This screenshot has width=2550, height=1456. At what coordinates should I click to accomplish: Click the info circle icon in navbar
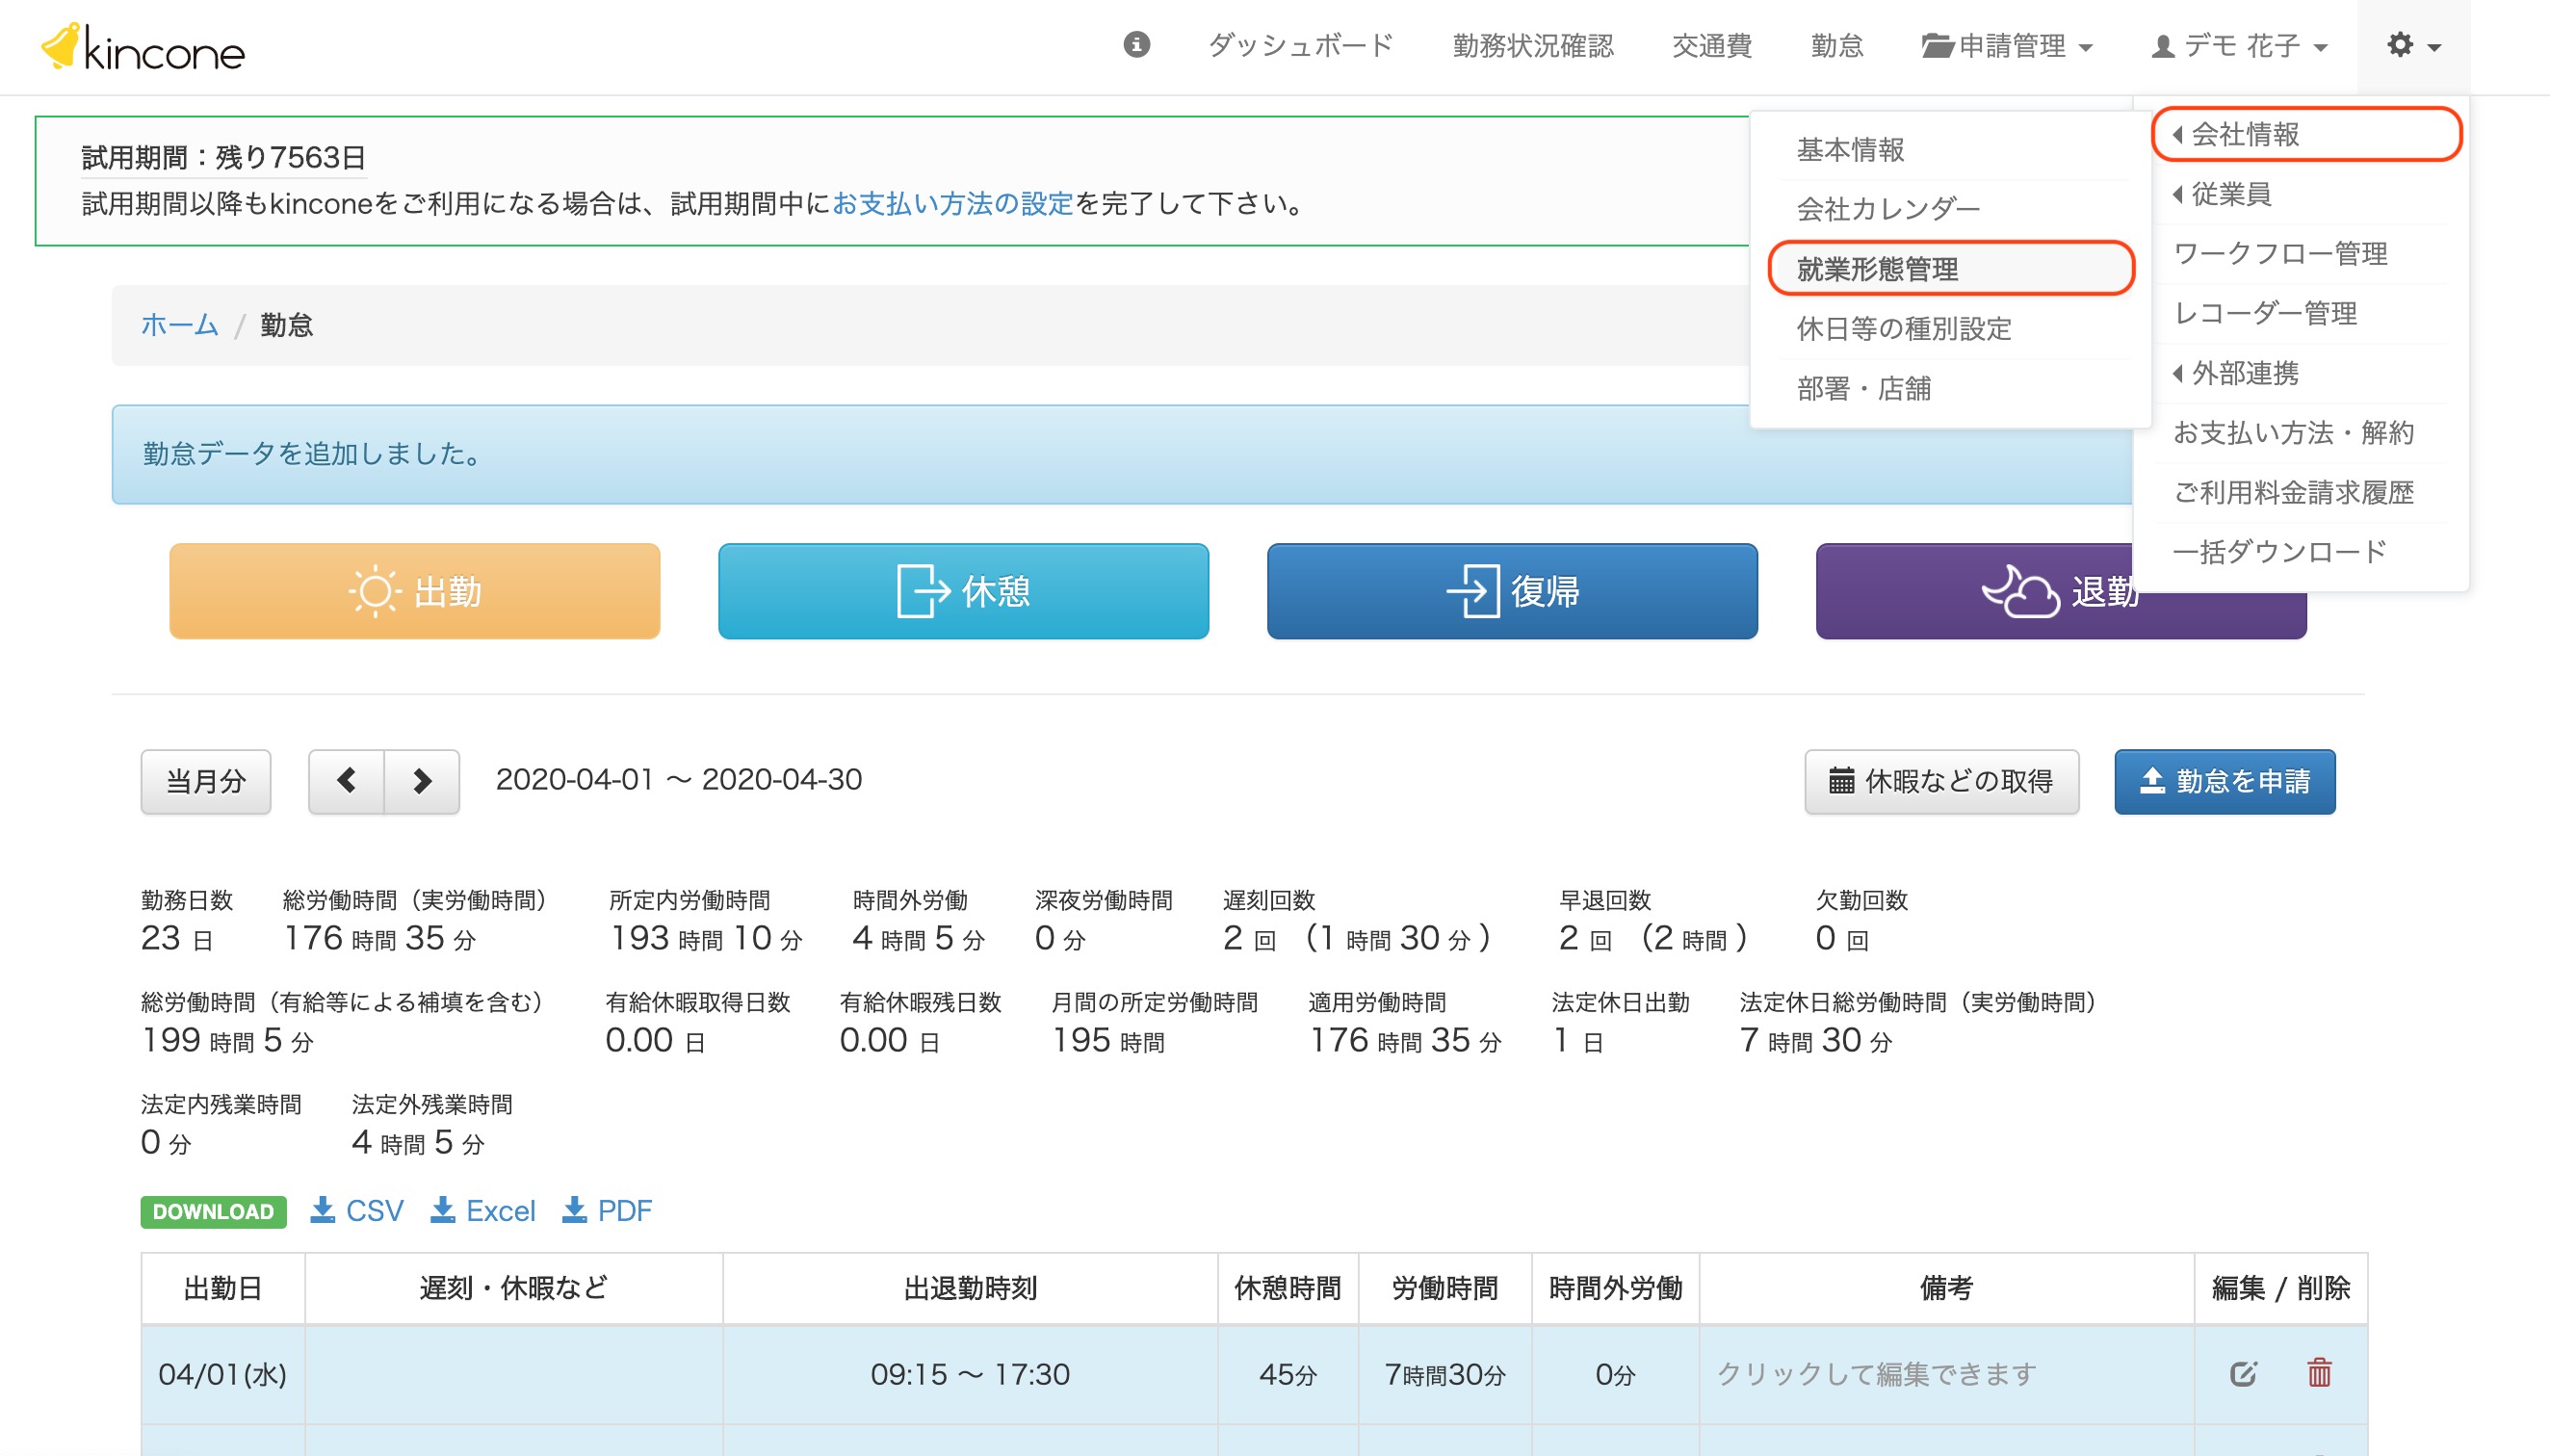[1136, 44]
